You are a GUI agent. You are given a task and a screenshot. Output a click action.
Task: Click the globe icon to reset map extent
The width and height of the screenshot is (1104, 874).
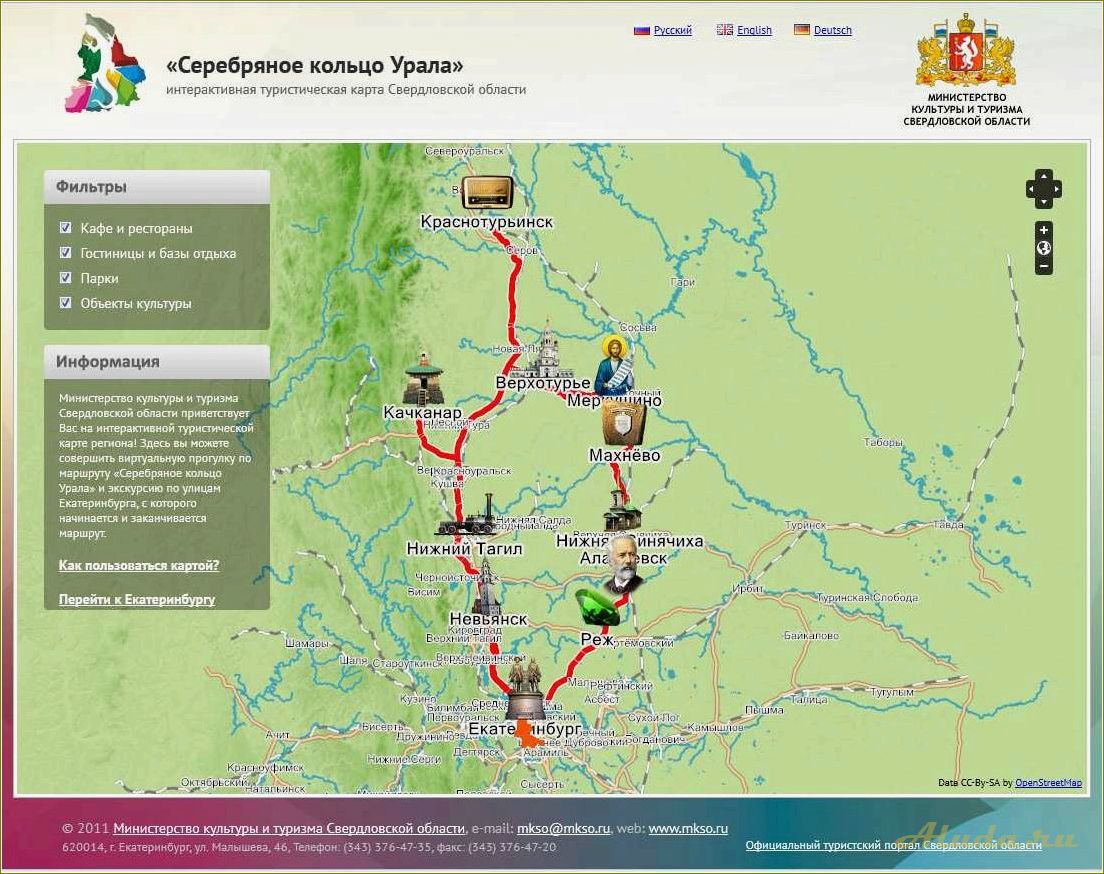pos(1044,249)
